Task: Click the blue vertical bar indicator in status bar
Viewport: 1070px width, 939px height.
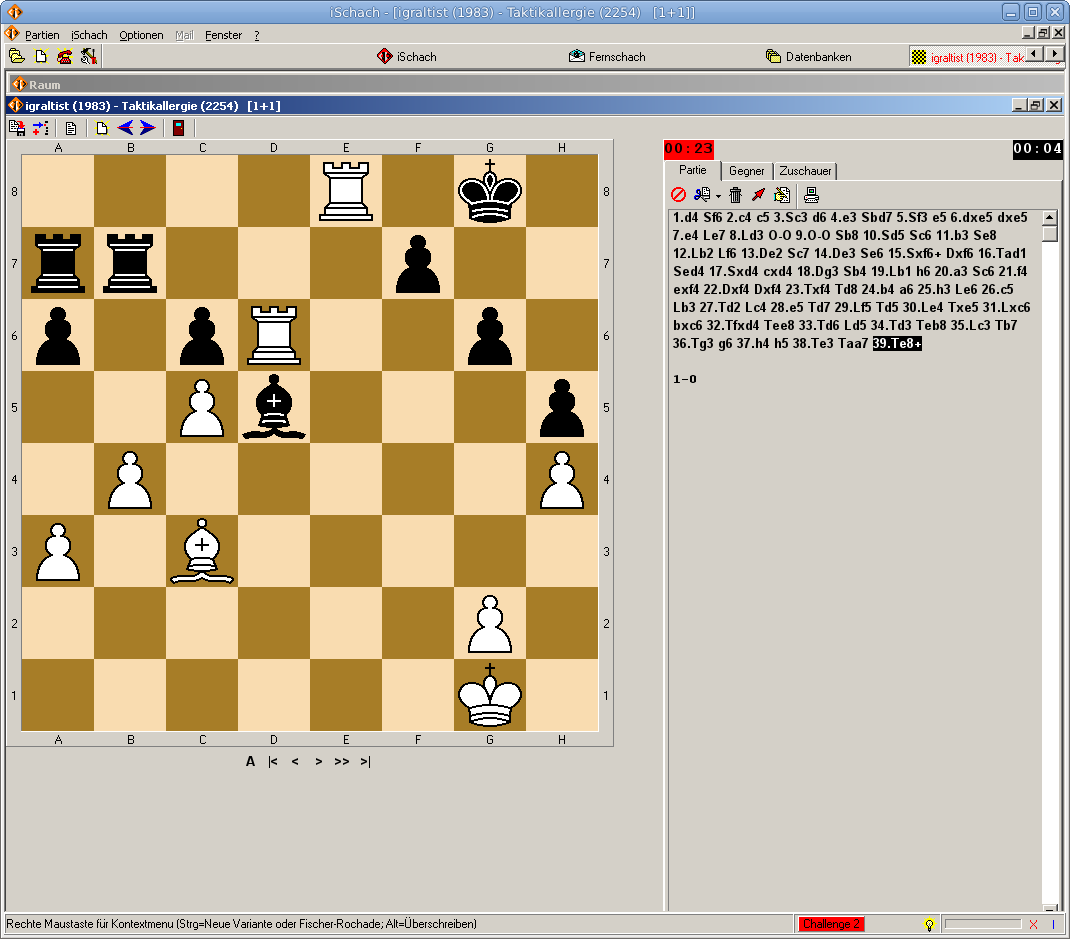Action: tap(1053, 925)
